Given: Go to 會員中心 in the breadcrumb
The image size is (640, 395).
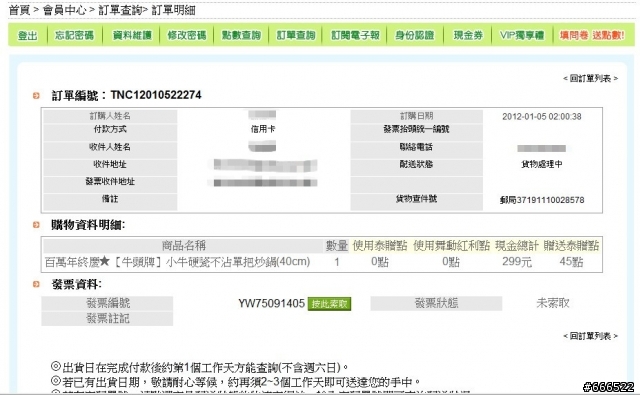Looking at the screenshot, I should click(x=64, y=10).
